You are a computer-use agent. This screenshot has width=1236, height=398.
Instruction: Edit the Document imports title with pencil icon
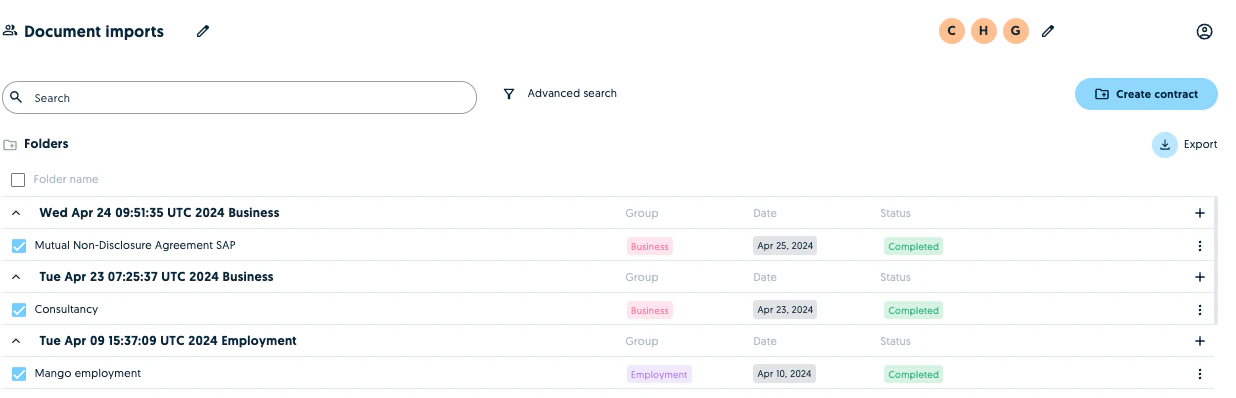(x=203, y=31)
